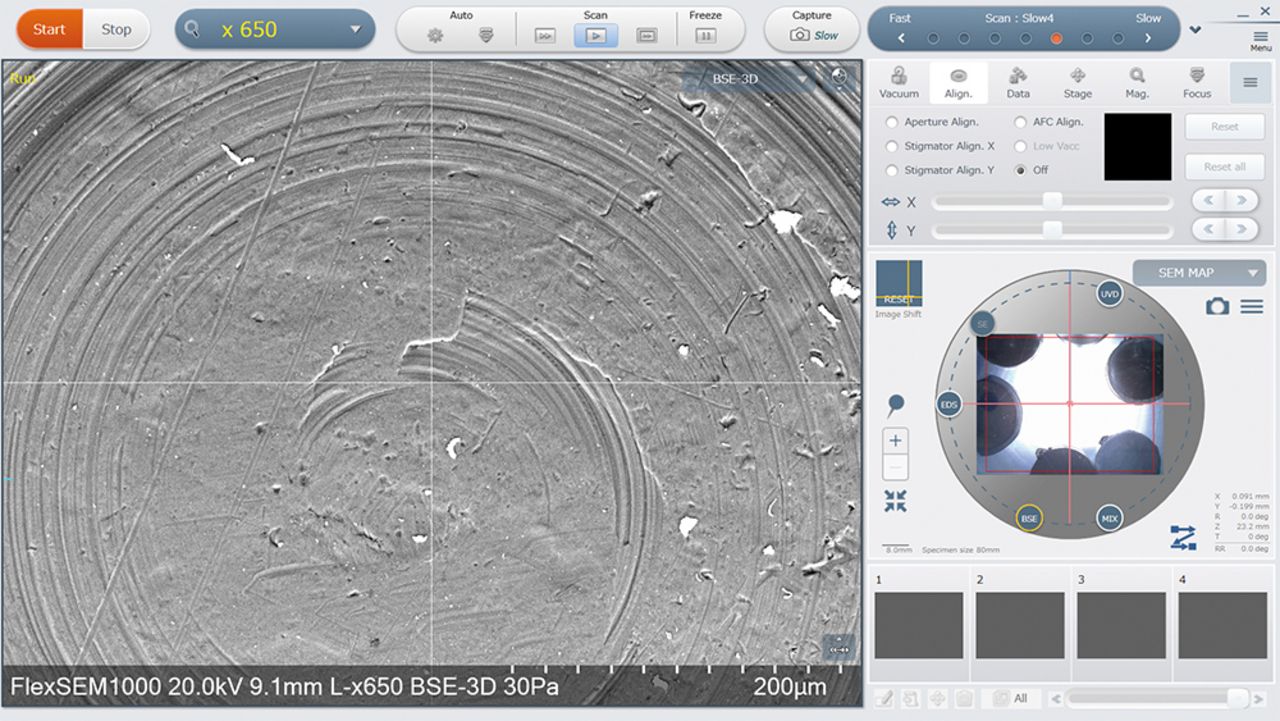Select the UVD detector badge

(1109, 295)
